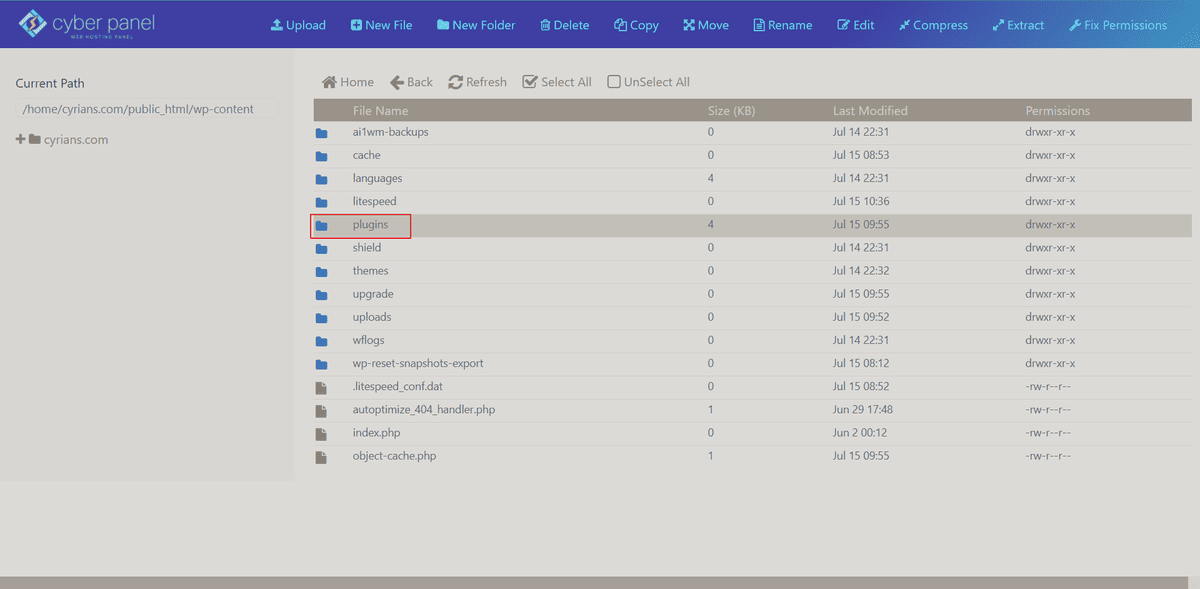
Task: Click the object-cache.php file icon
Action: coord(321,457)
